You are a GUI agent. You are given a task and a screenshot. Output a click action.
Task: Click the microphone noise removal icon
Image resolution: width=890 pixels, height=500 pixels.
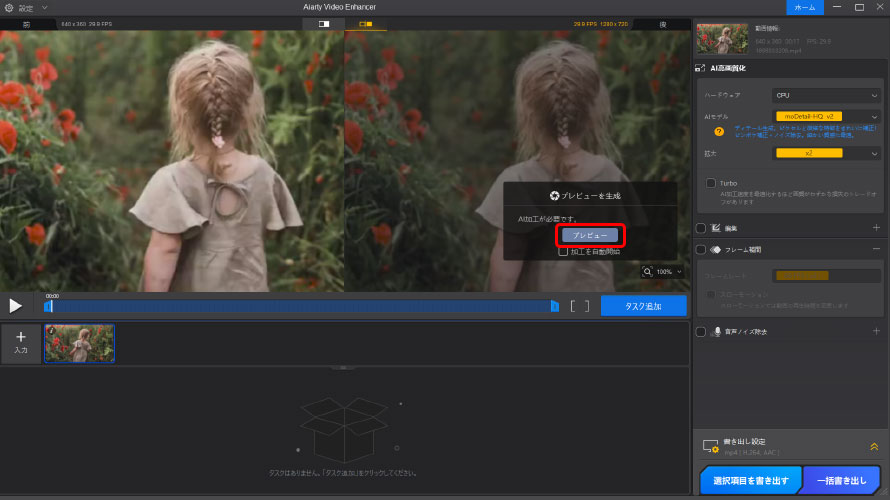click(x=717, y=331)
